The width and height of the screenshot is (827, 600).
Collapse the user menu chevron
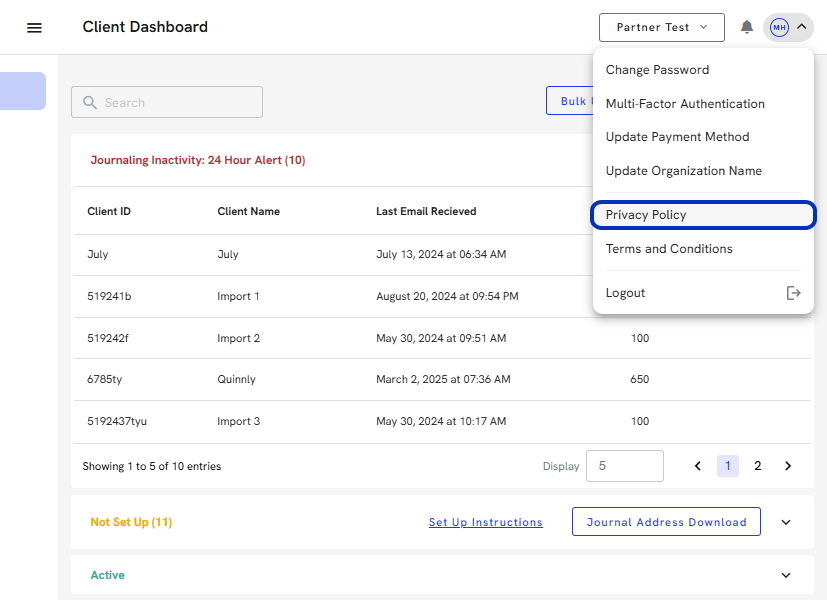click(x=801, y=27)
